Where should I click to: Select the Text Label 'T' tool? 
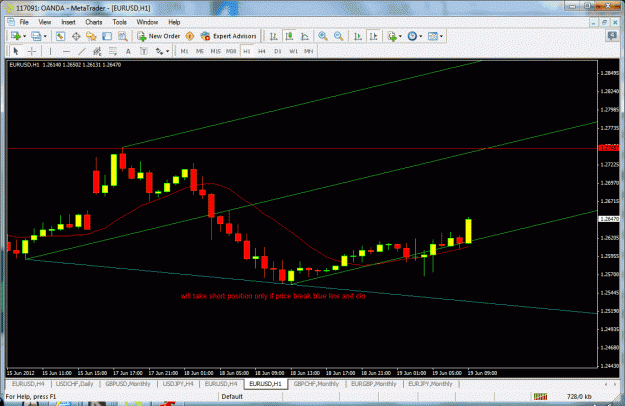143,51
